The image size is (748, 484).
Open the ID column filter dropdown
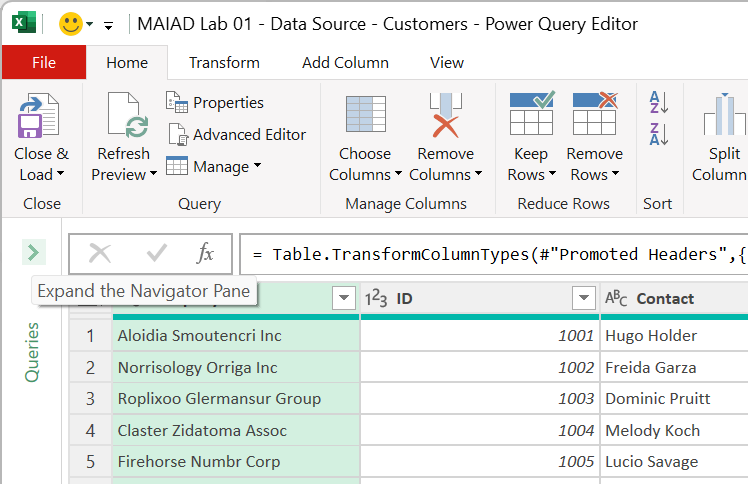(x=583, y=298)
